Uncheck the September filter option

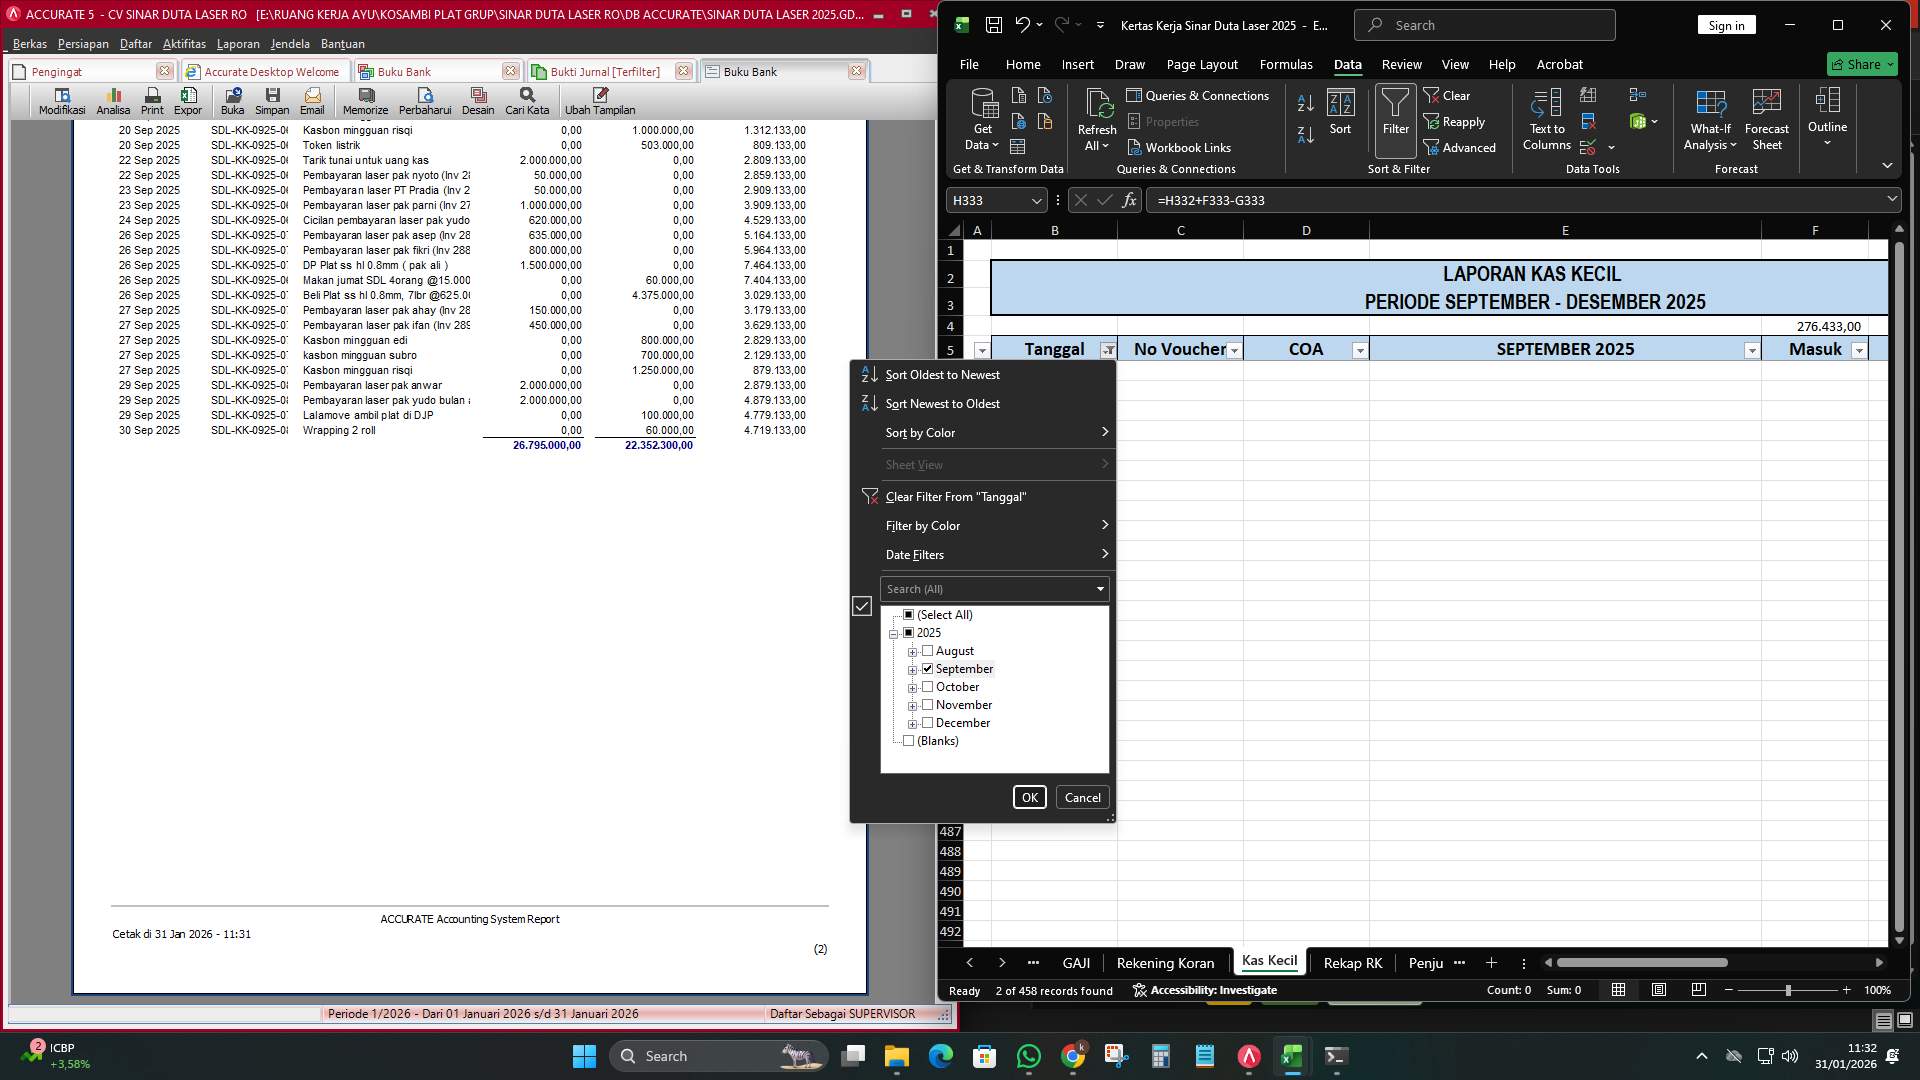928,668
